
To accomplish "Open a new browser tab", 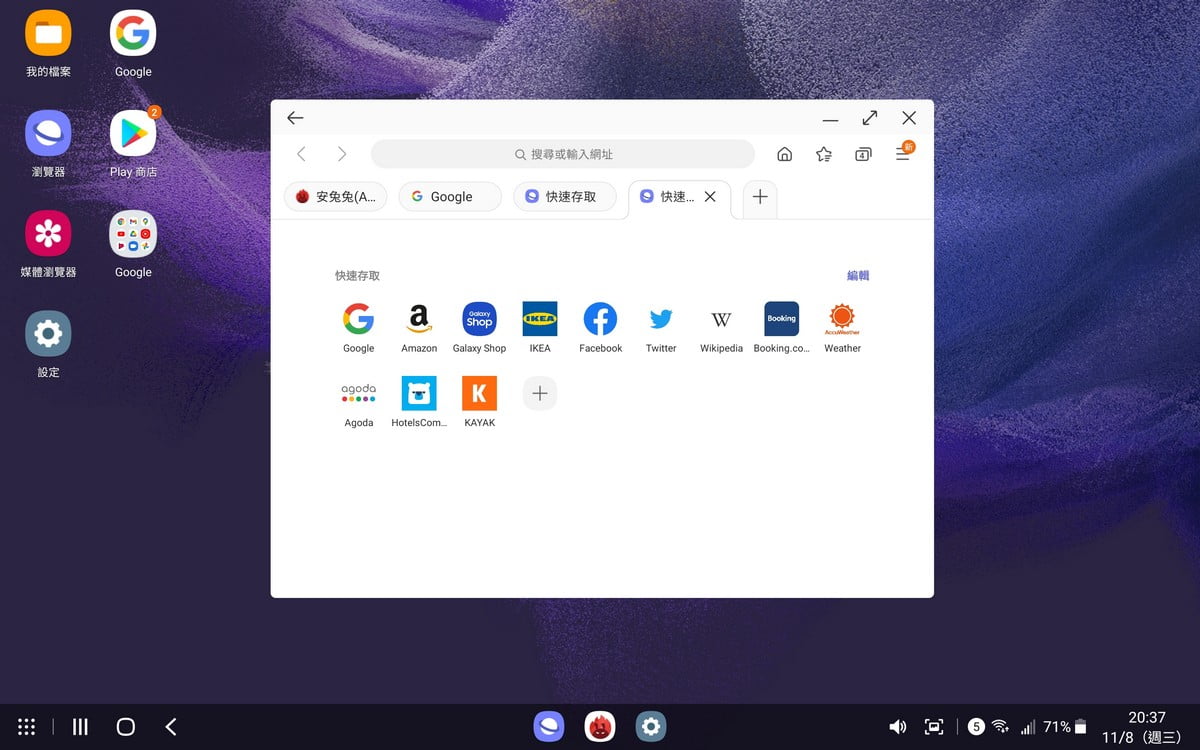I will pyautogui.click(x=760, y=197).
